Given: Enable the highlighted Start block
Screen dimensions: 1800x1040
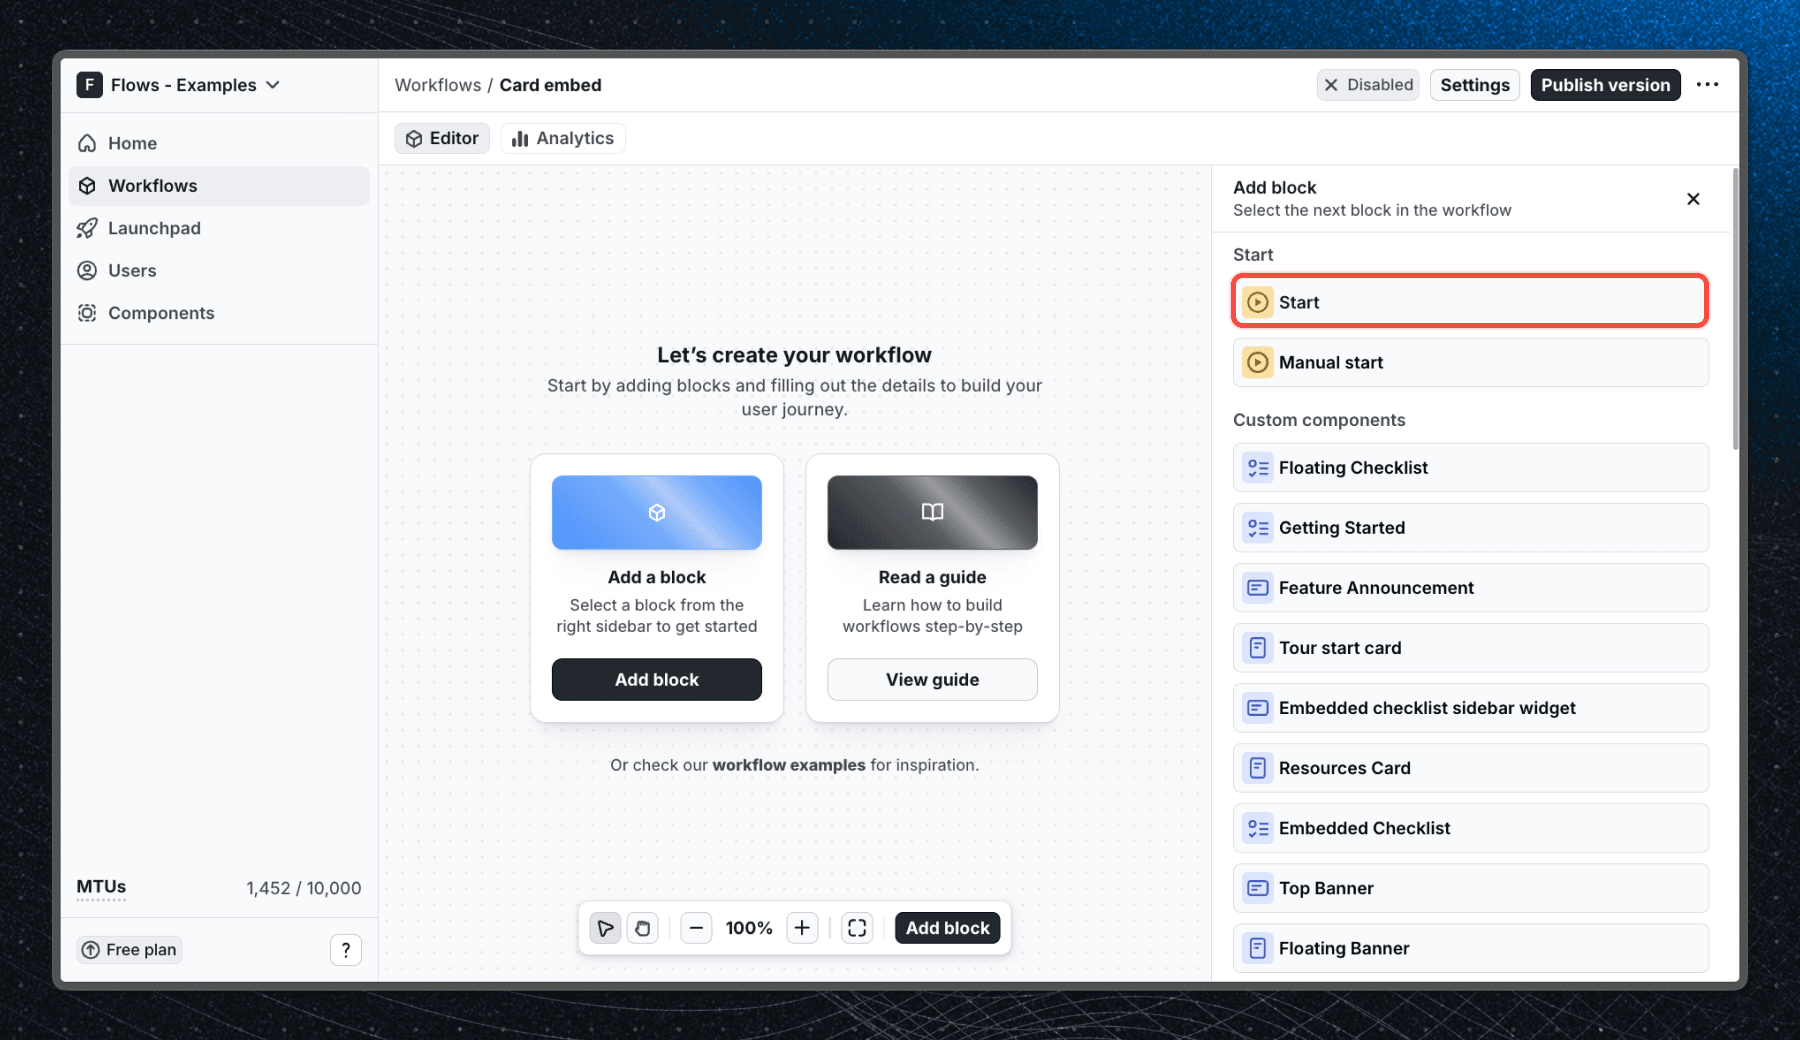Looking at the screenshot, I should point(1468,301).
